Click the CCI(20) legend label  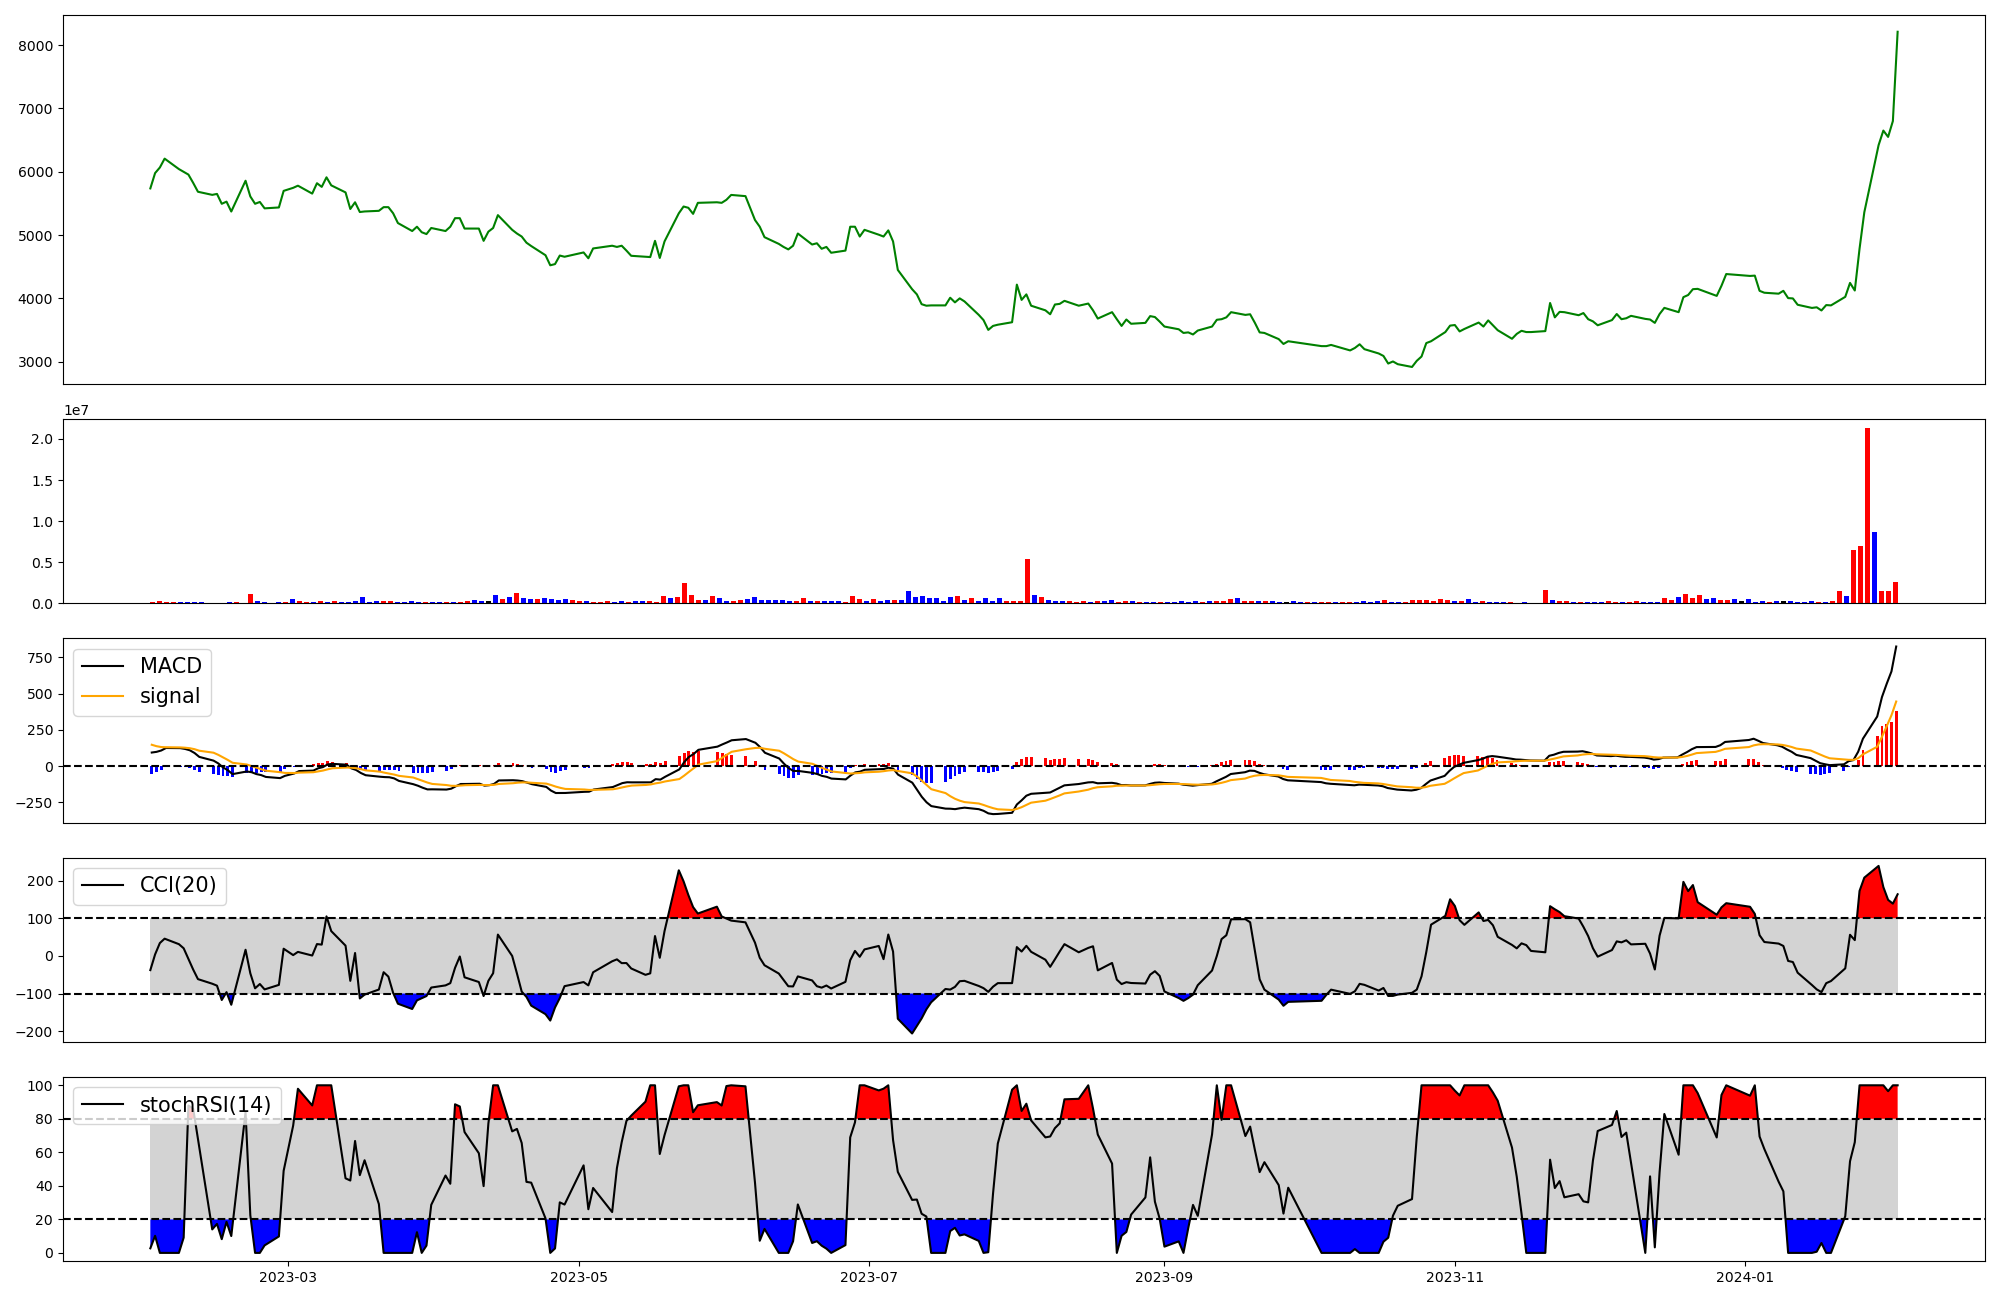pos(177,885)
